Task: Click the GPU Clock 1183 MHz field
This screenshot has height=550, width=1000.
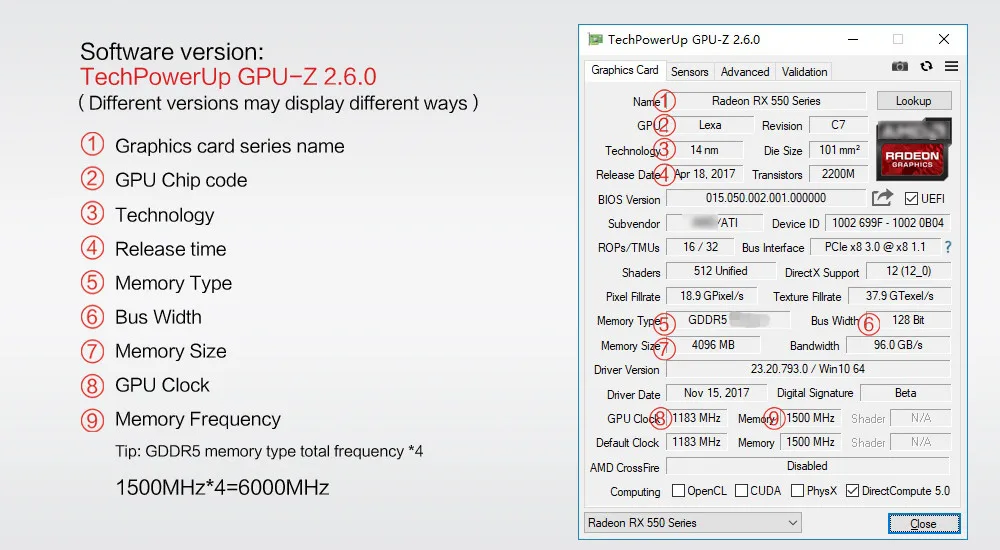Action: coord(696,418)
